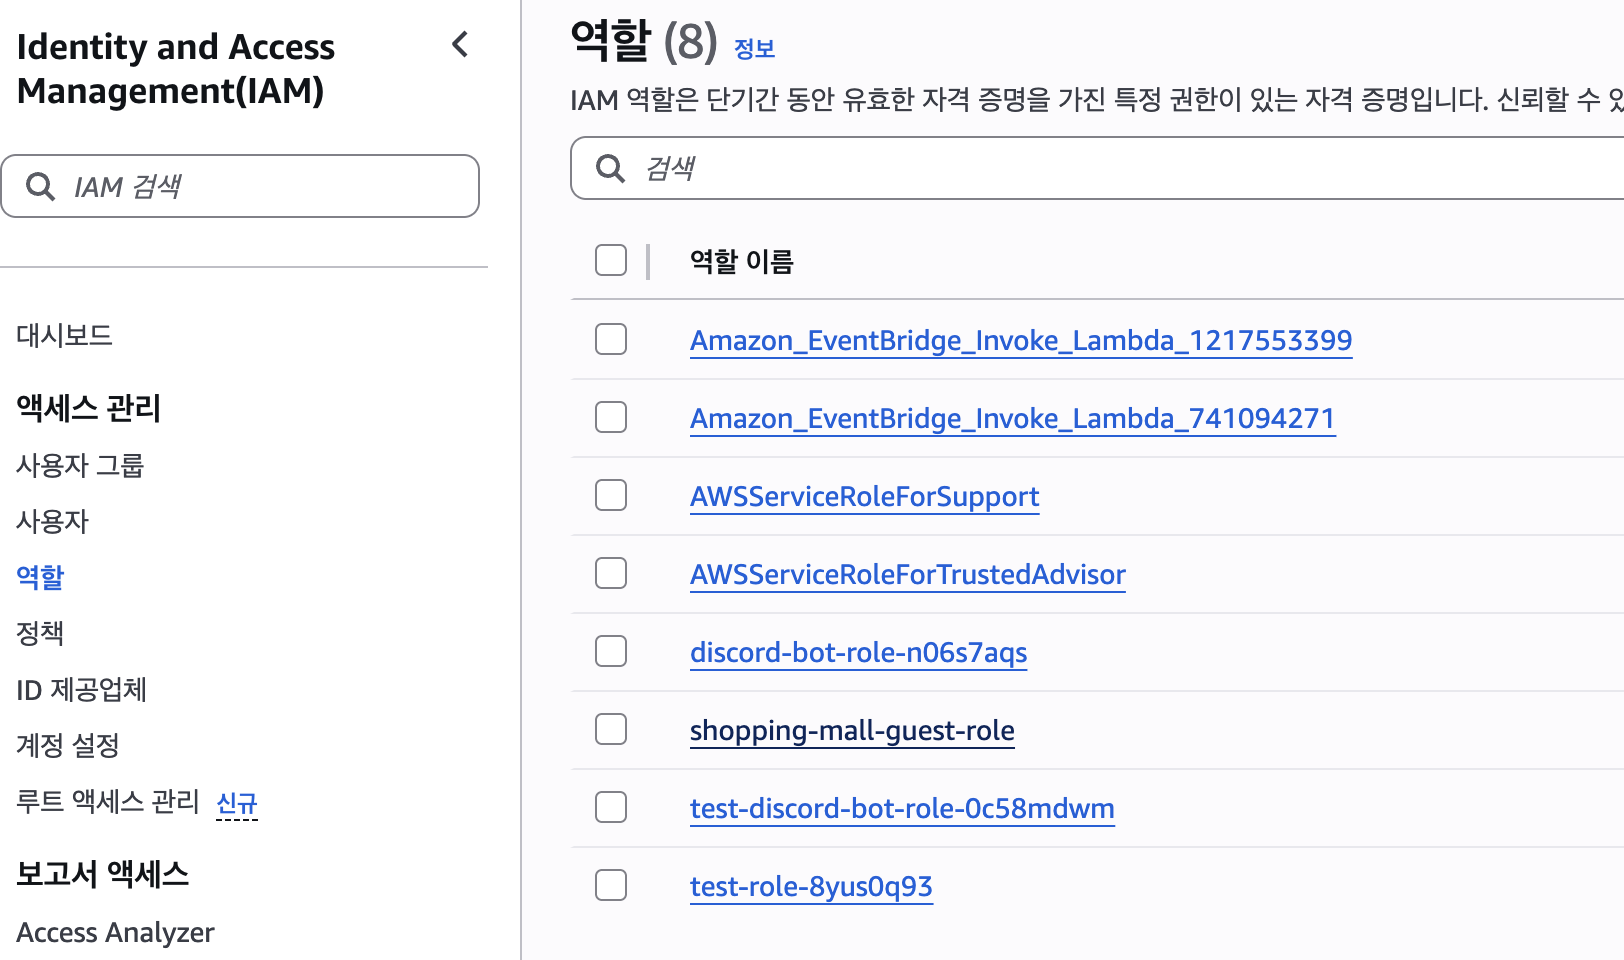Focus the IAM 검색 sidebar search field

[260, 187]
